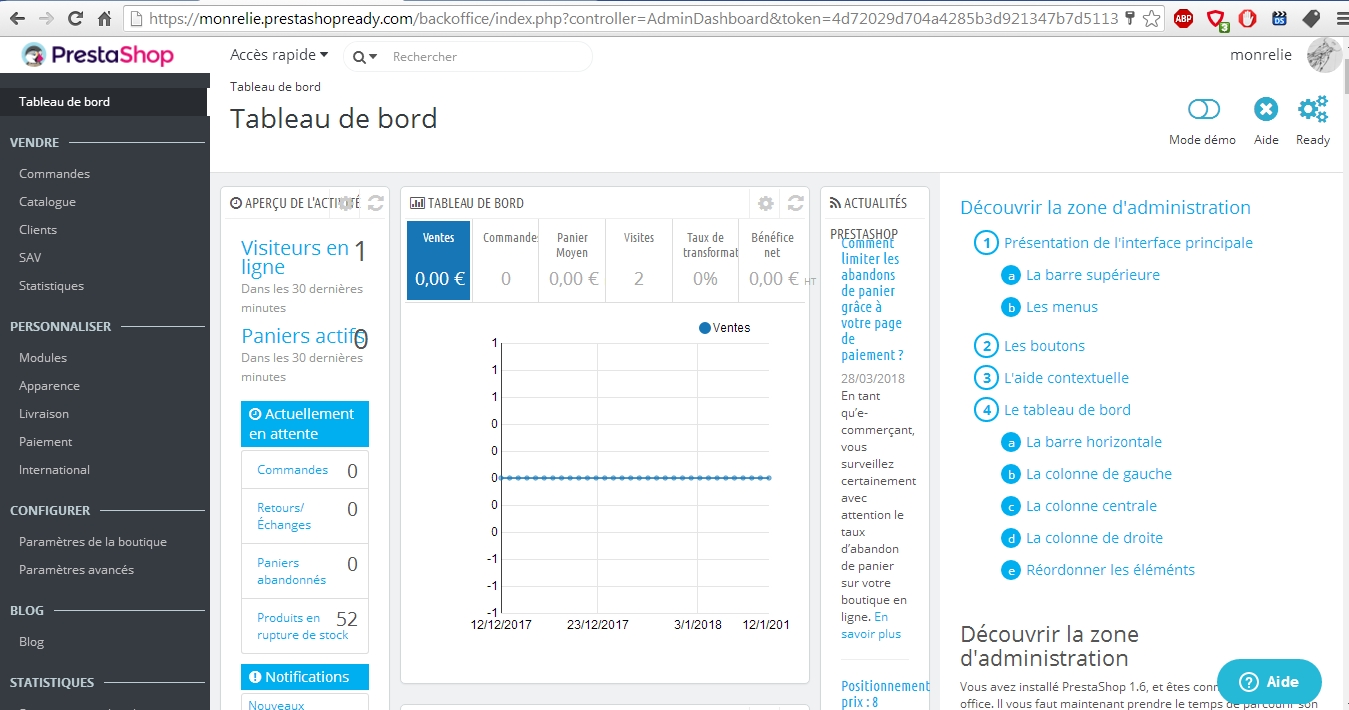Open Réordonner les éléments help item
Screen dimensions: 1349x710
click(x=1110, y=570)
